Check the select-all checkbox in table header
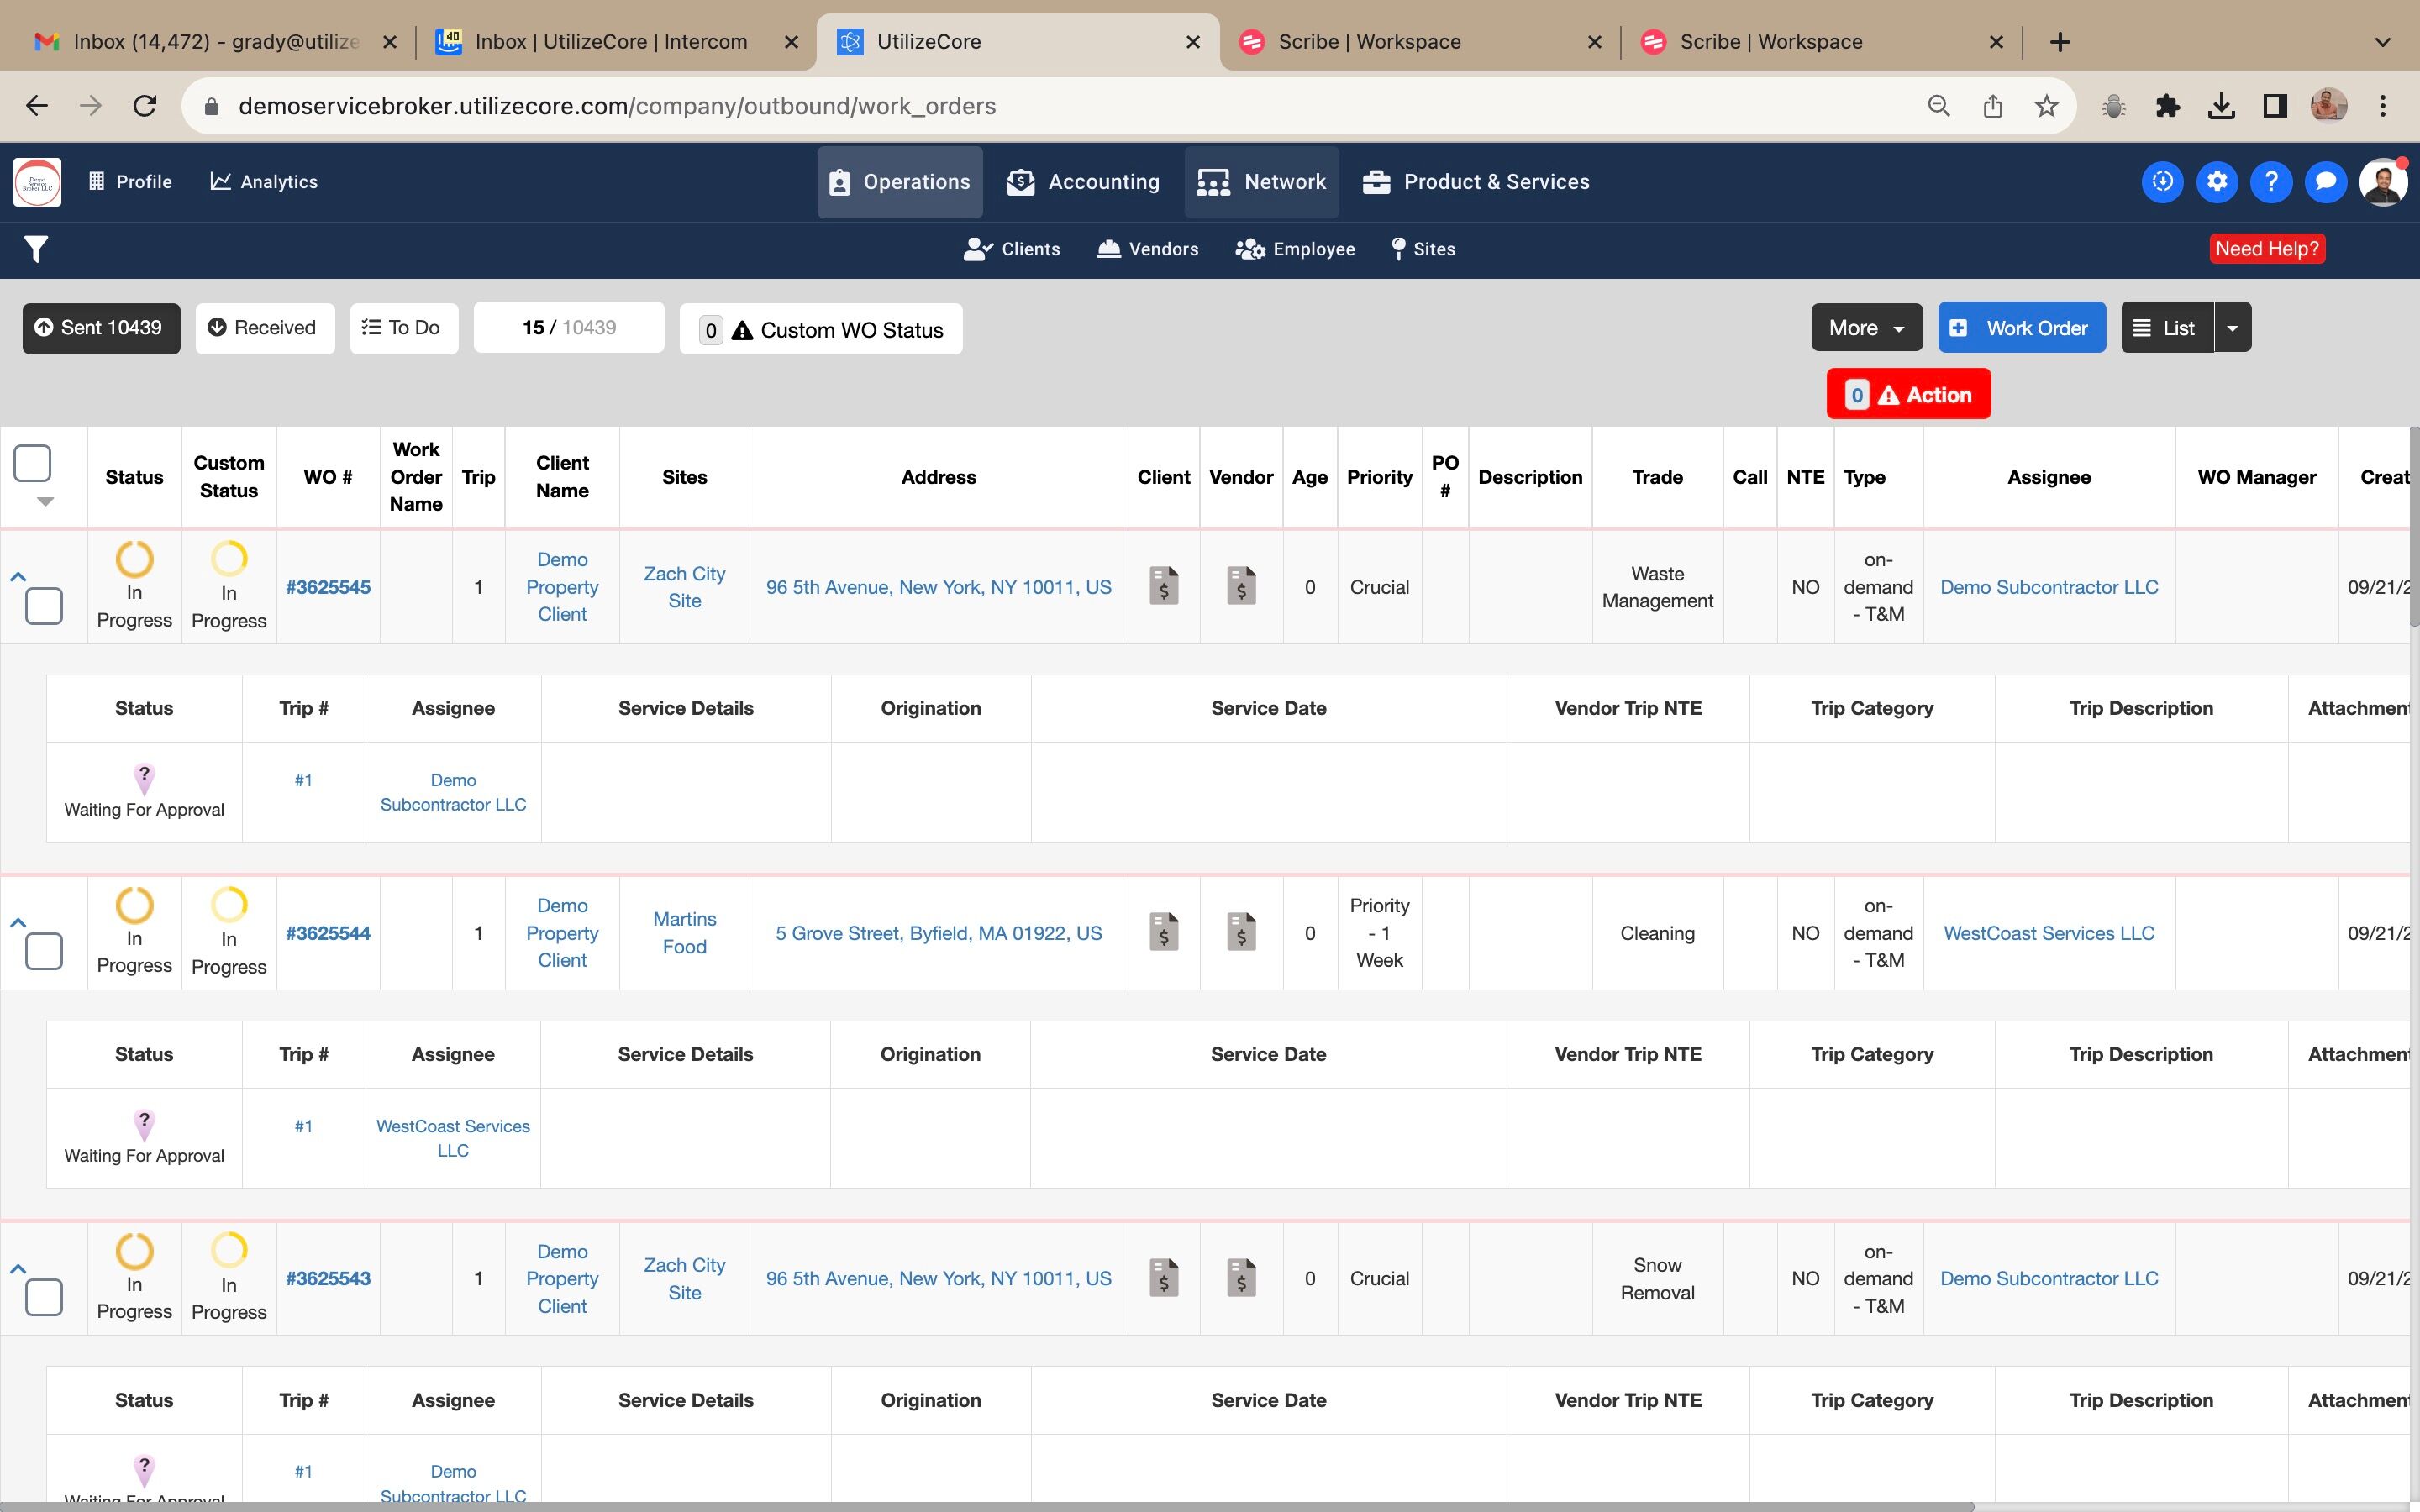Viewport: 2420px width, 1512px height. (32, 464)
